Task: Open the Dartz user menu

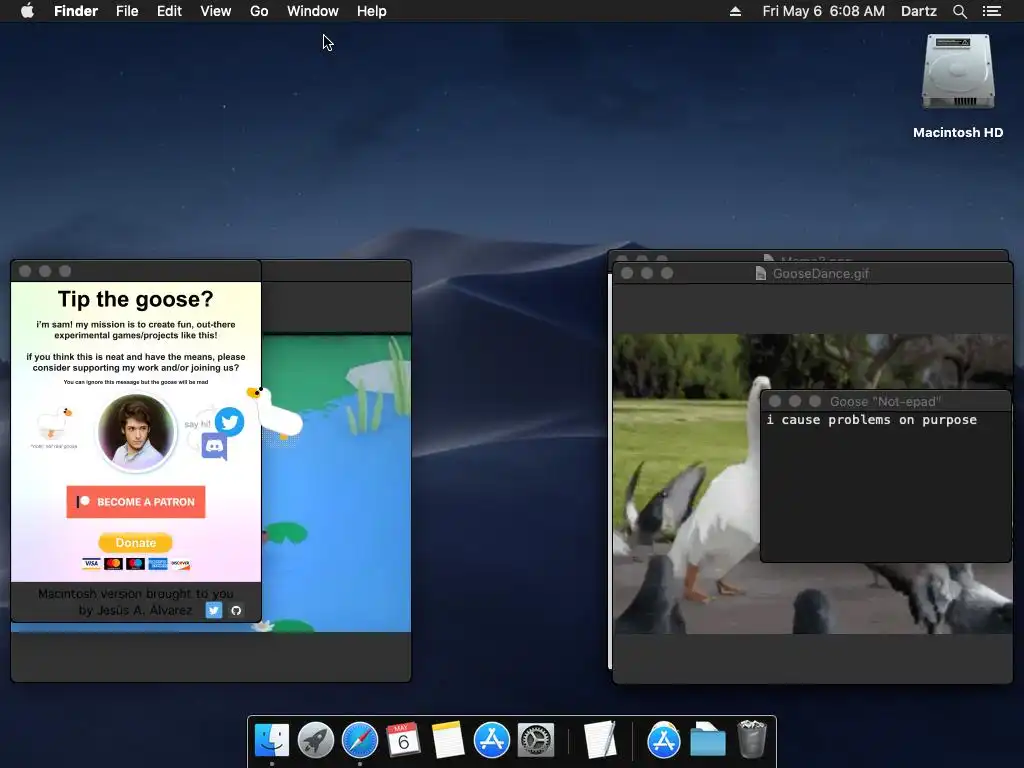Action: coord(918,11)
